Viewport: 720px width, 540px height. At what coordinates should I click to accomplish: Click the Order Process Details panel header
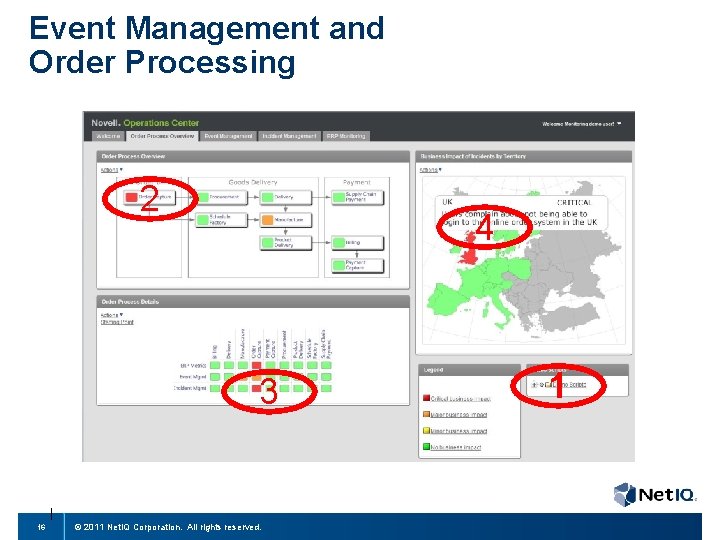pyautogui.click(x=253, y=302)
